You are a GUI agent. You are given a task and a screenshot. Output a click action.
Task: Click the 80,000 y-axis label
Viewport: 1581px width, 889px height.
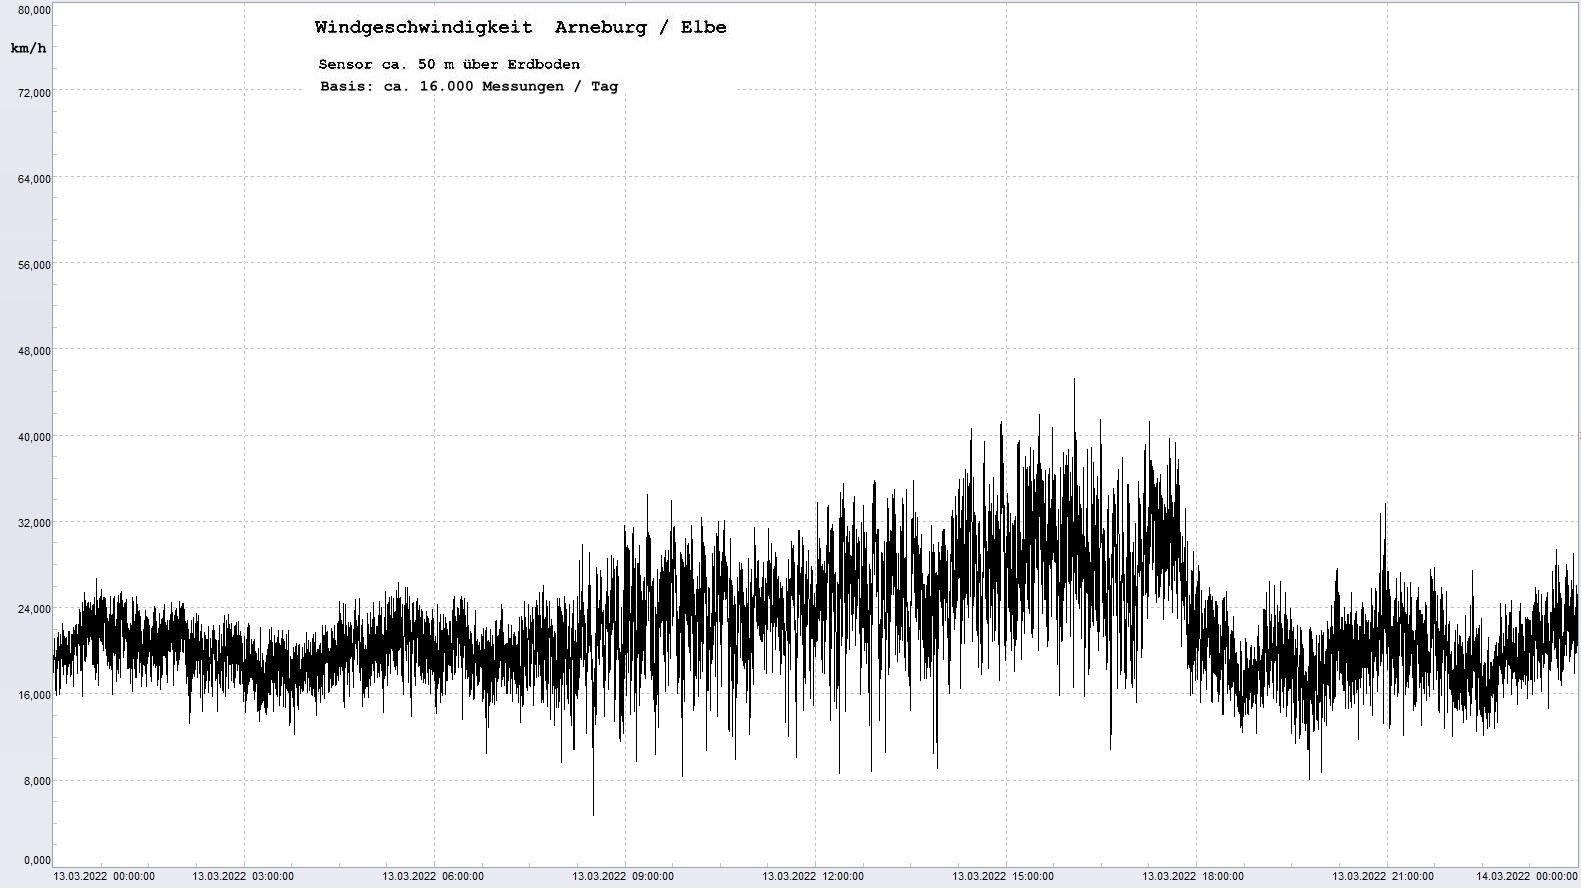[x=34, y=10]
